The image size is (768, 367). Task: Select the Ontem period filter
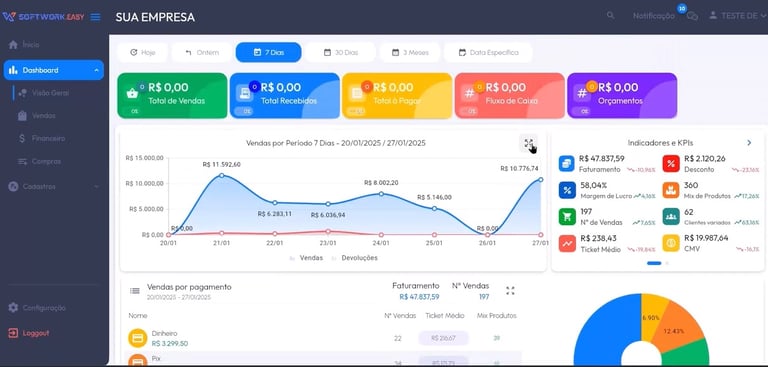pos(202,52)
